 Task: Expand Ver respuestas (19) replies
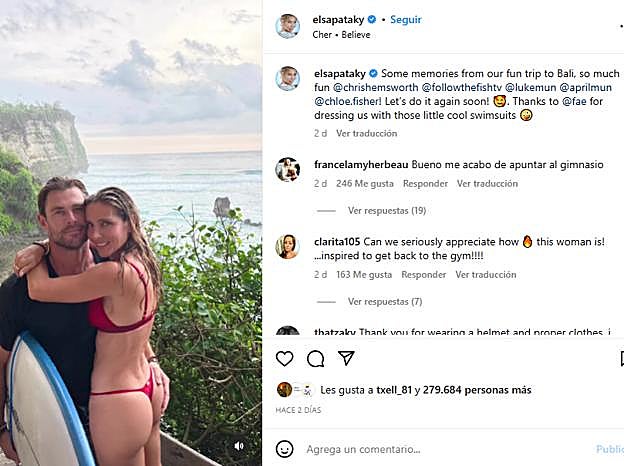pyautogui.click(x=386, y=211)
